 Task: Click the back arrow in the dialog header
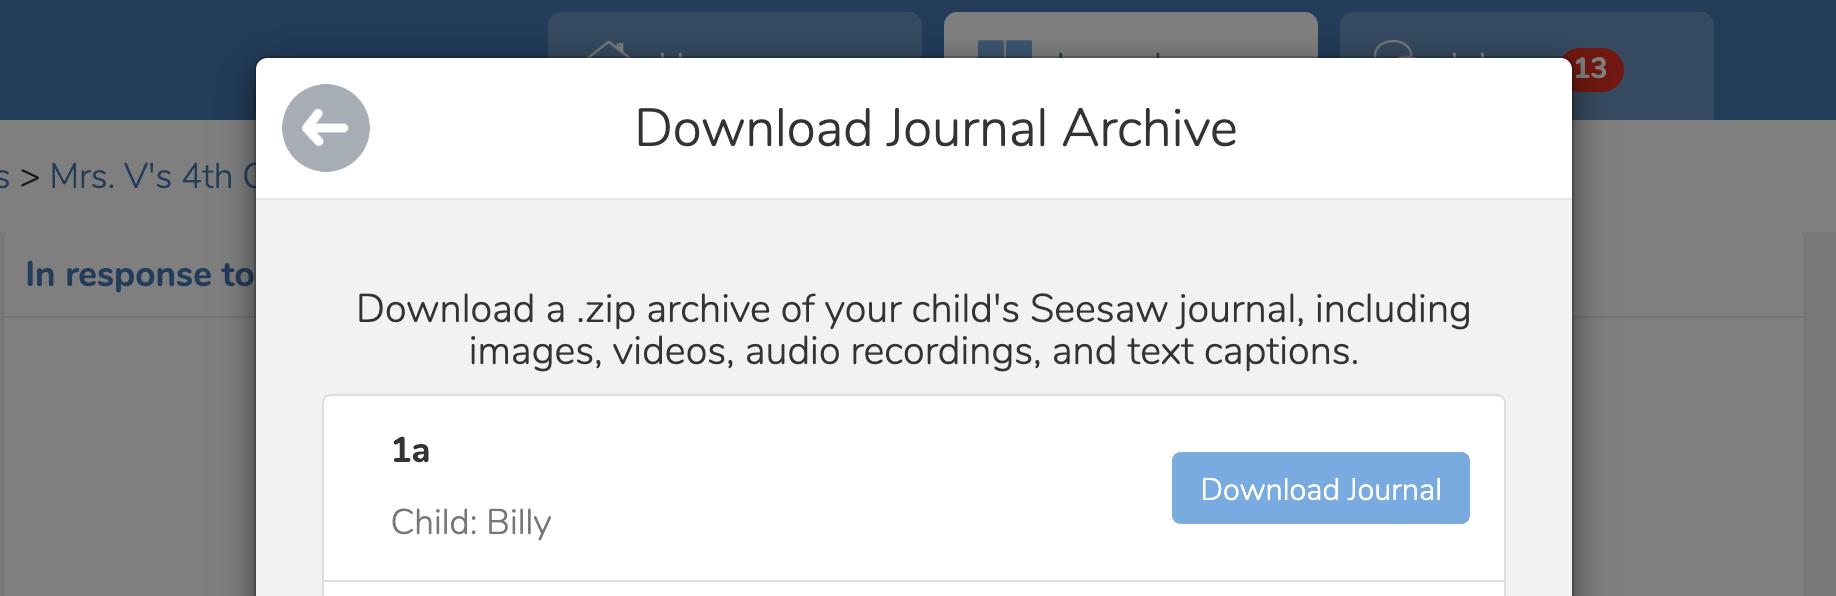point(326,128)
